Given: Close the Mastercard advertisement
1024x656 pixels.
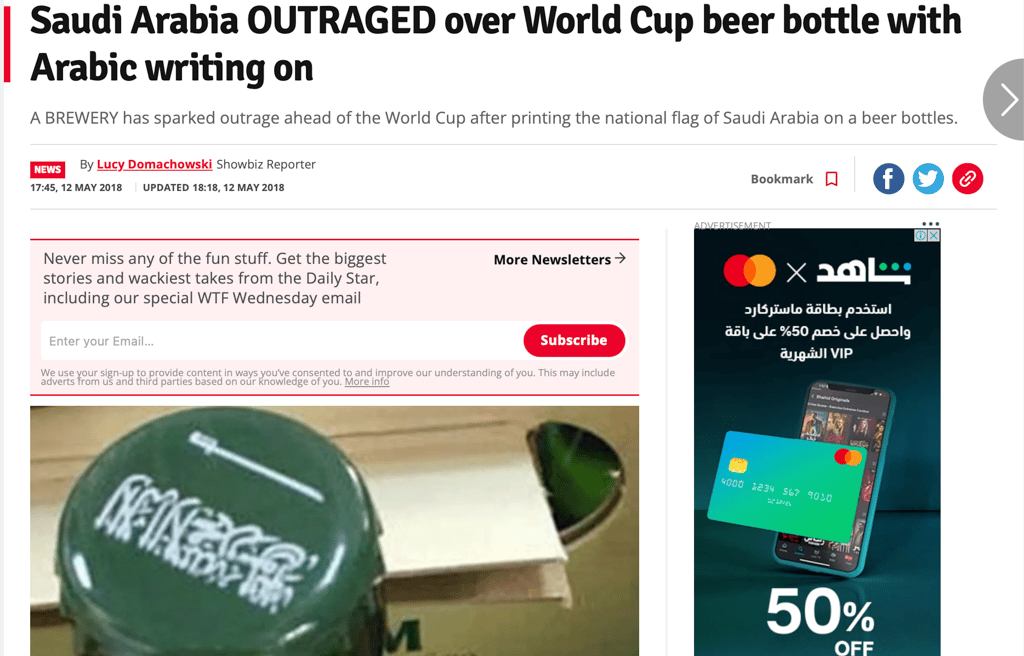Looking at the screenshot, I should 934,235.
